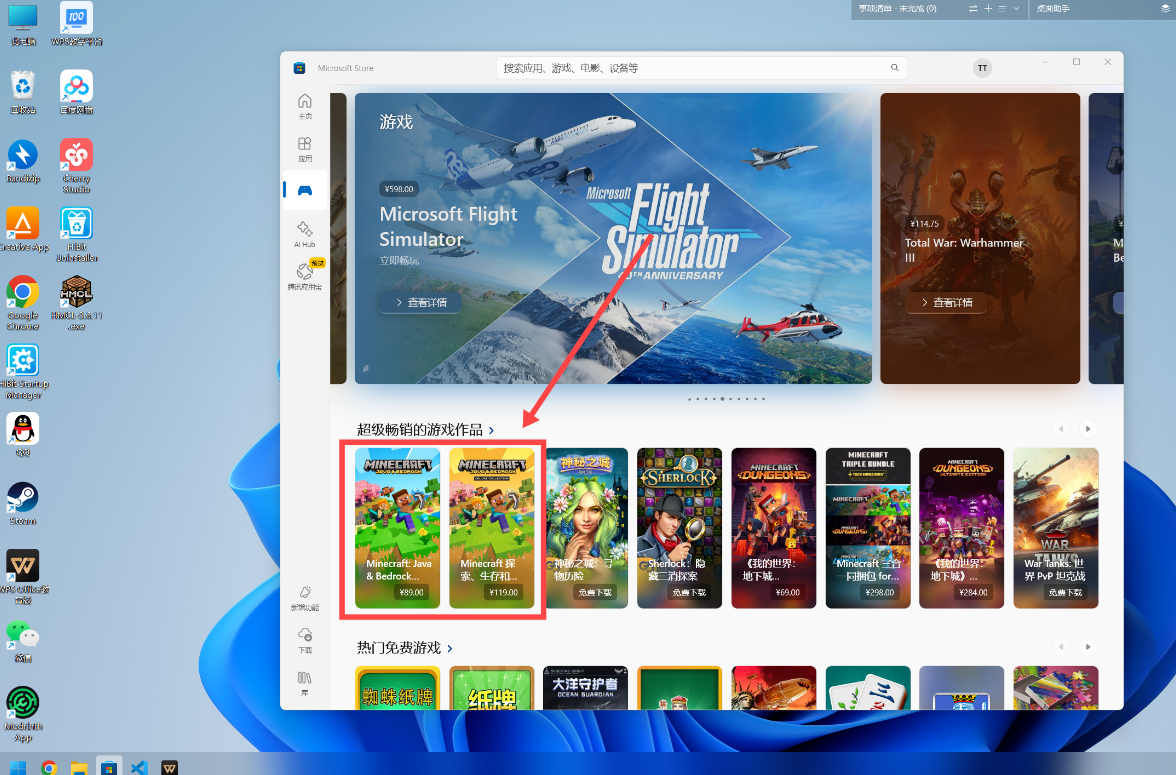1176x775 pixels.
Task: Open Minecraft: Java & Bedrock game tile
Action: click(x=398, y=528)
